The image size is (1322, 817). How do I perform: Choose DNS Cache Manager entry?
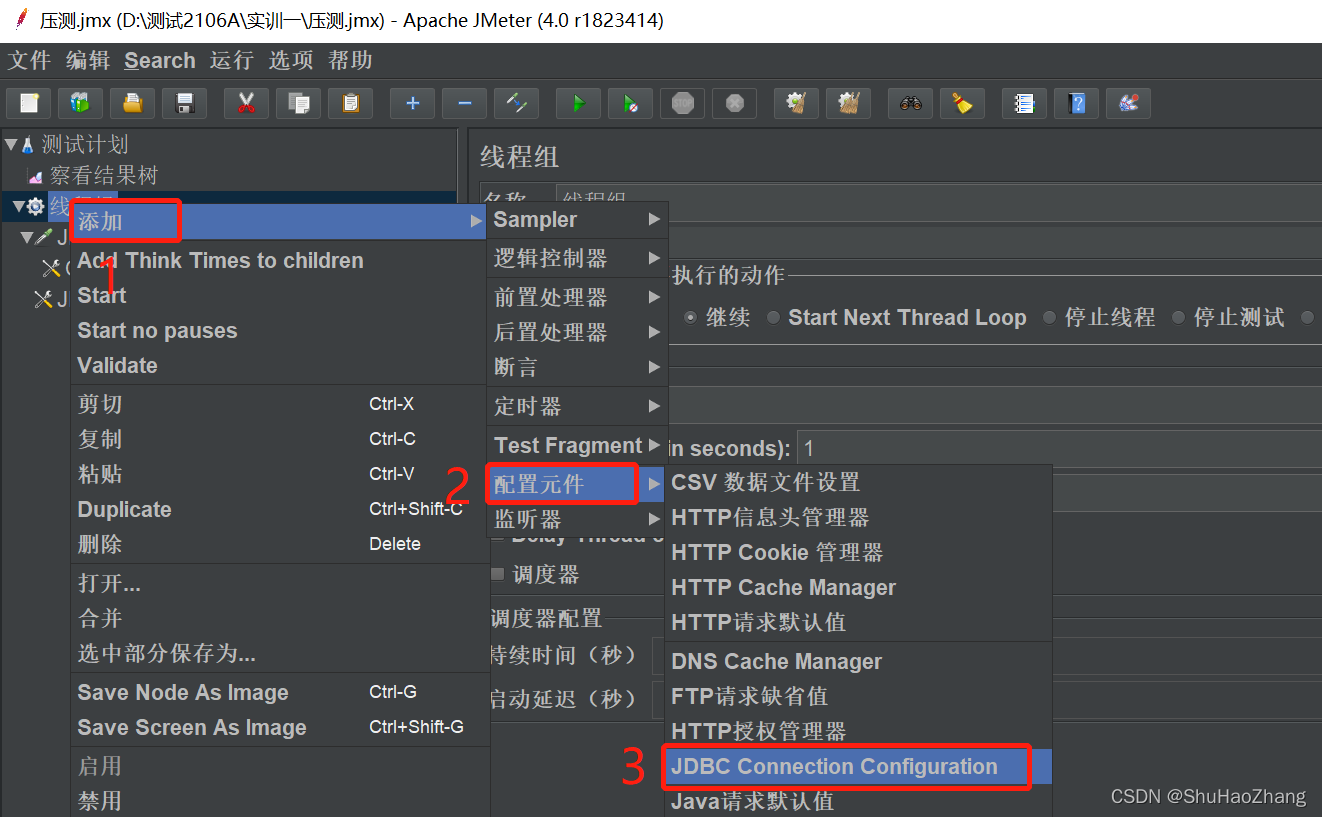pos(858,661)
